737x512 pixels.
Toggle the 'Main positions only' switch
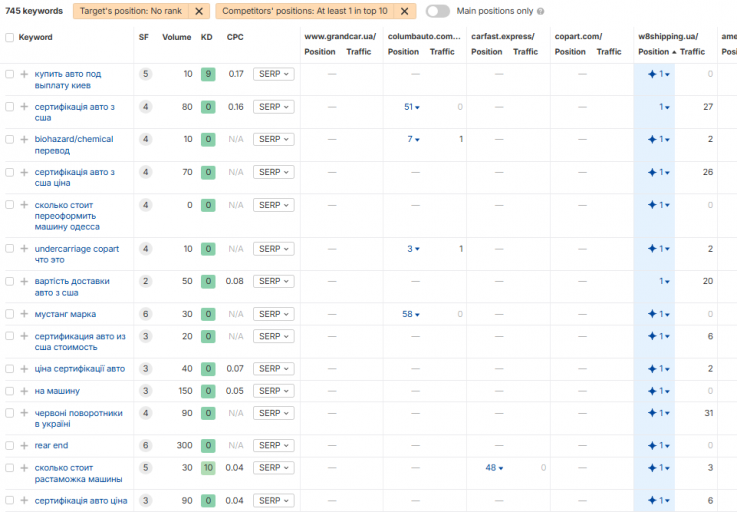point(438,11)
